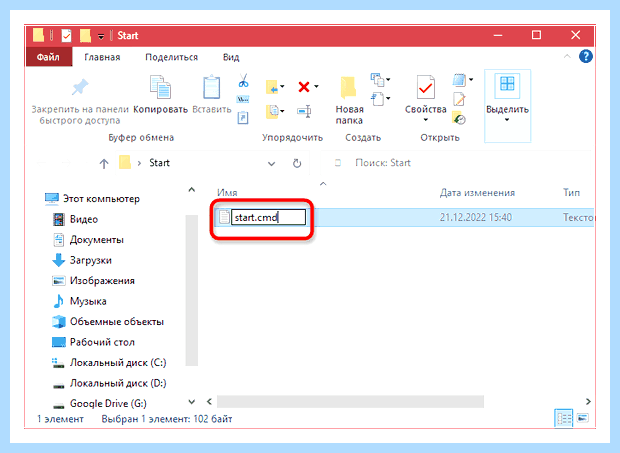The height and width of the screenshot is (453, 620).
Task: Click the Easy access icon
Action: 377,98
